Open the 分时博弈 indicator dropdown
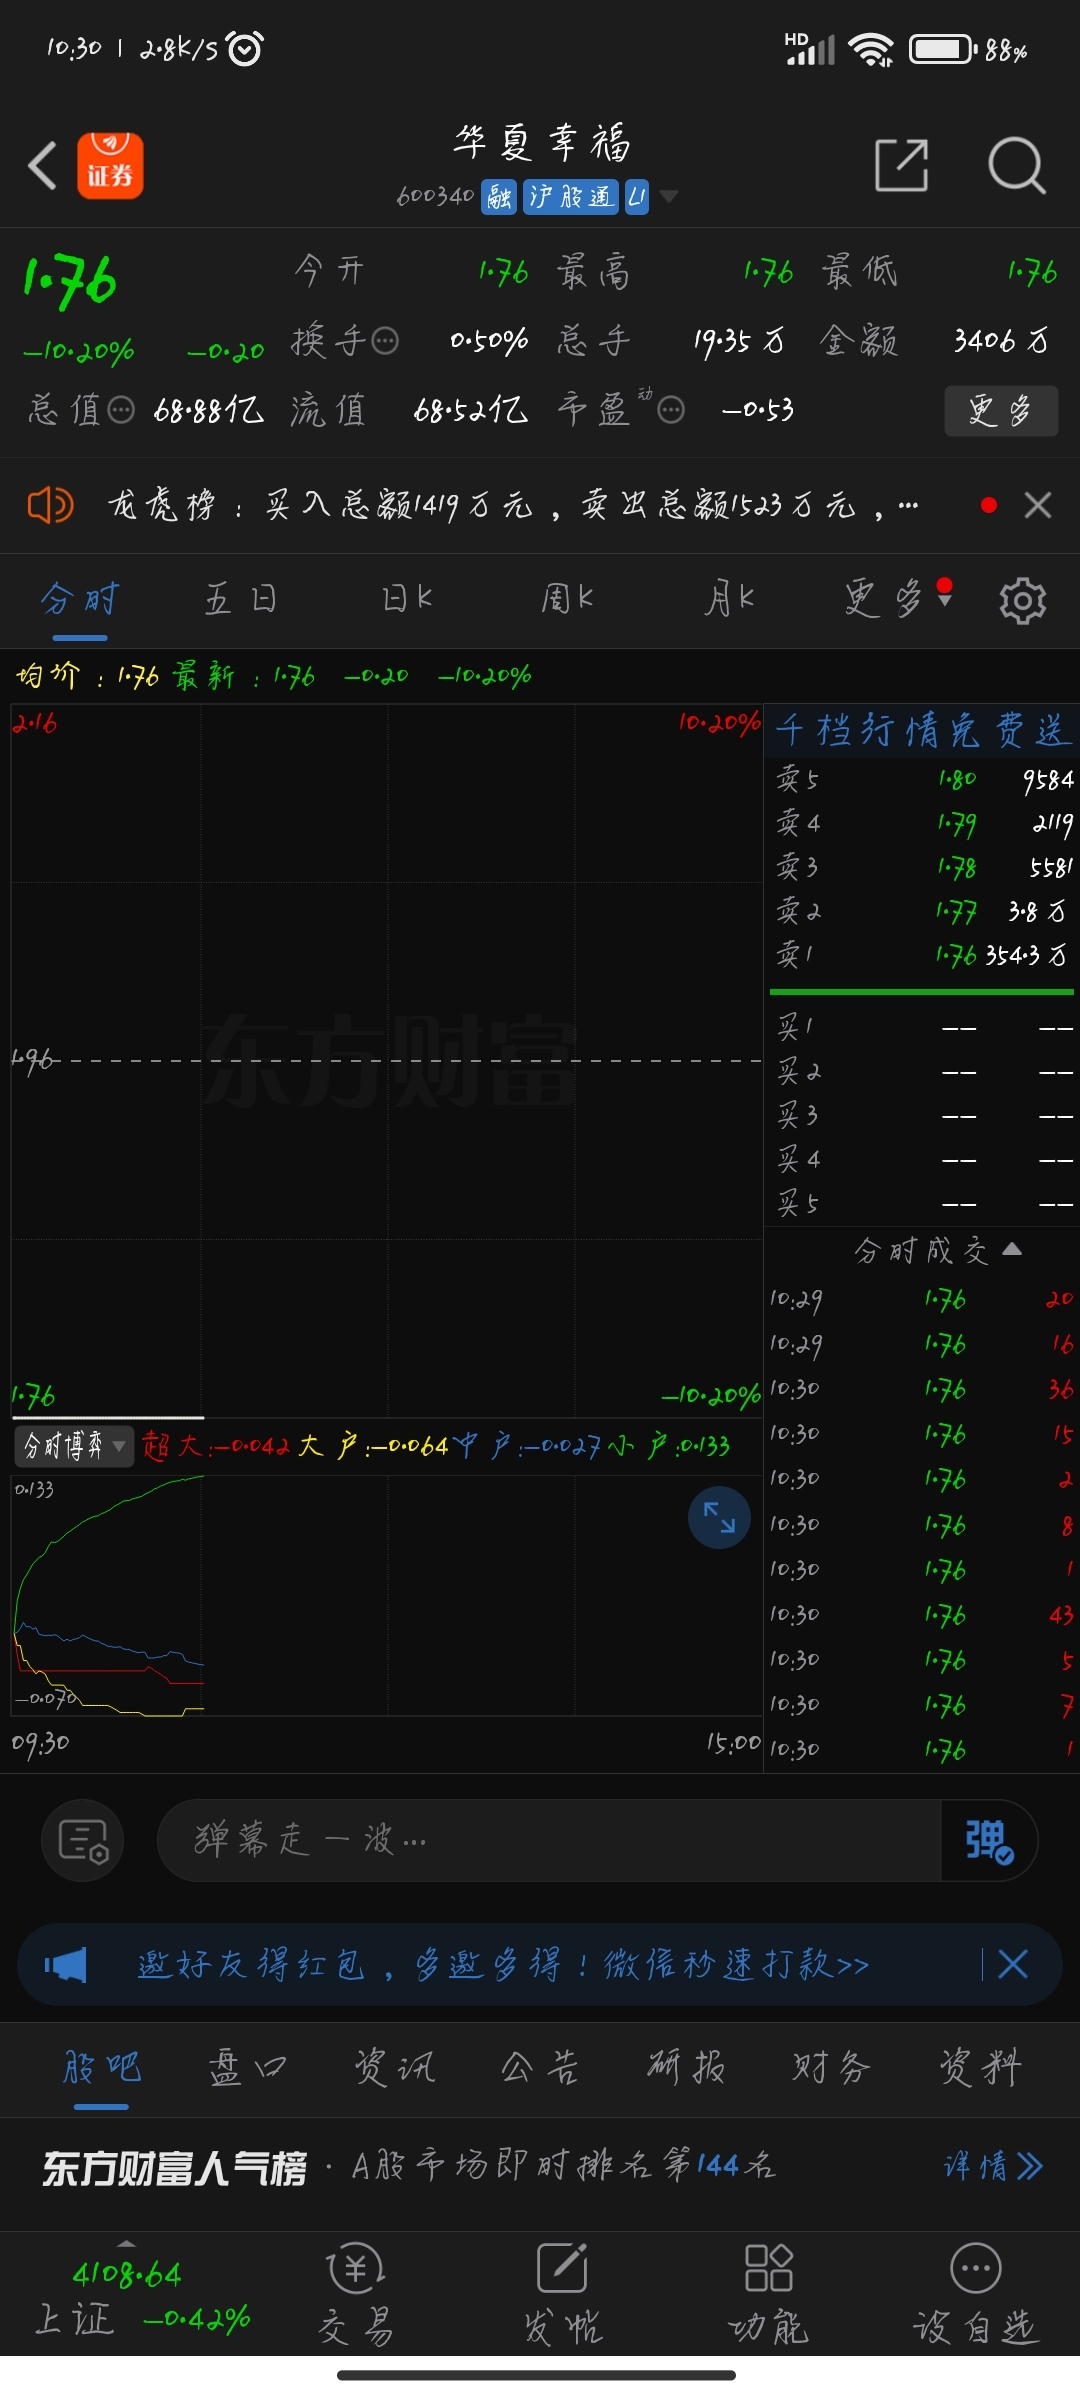The width and height of the screenshot is (1080, 2400). (74, 1446)
